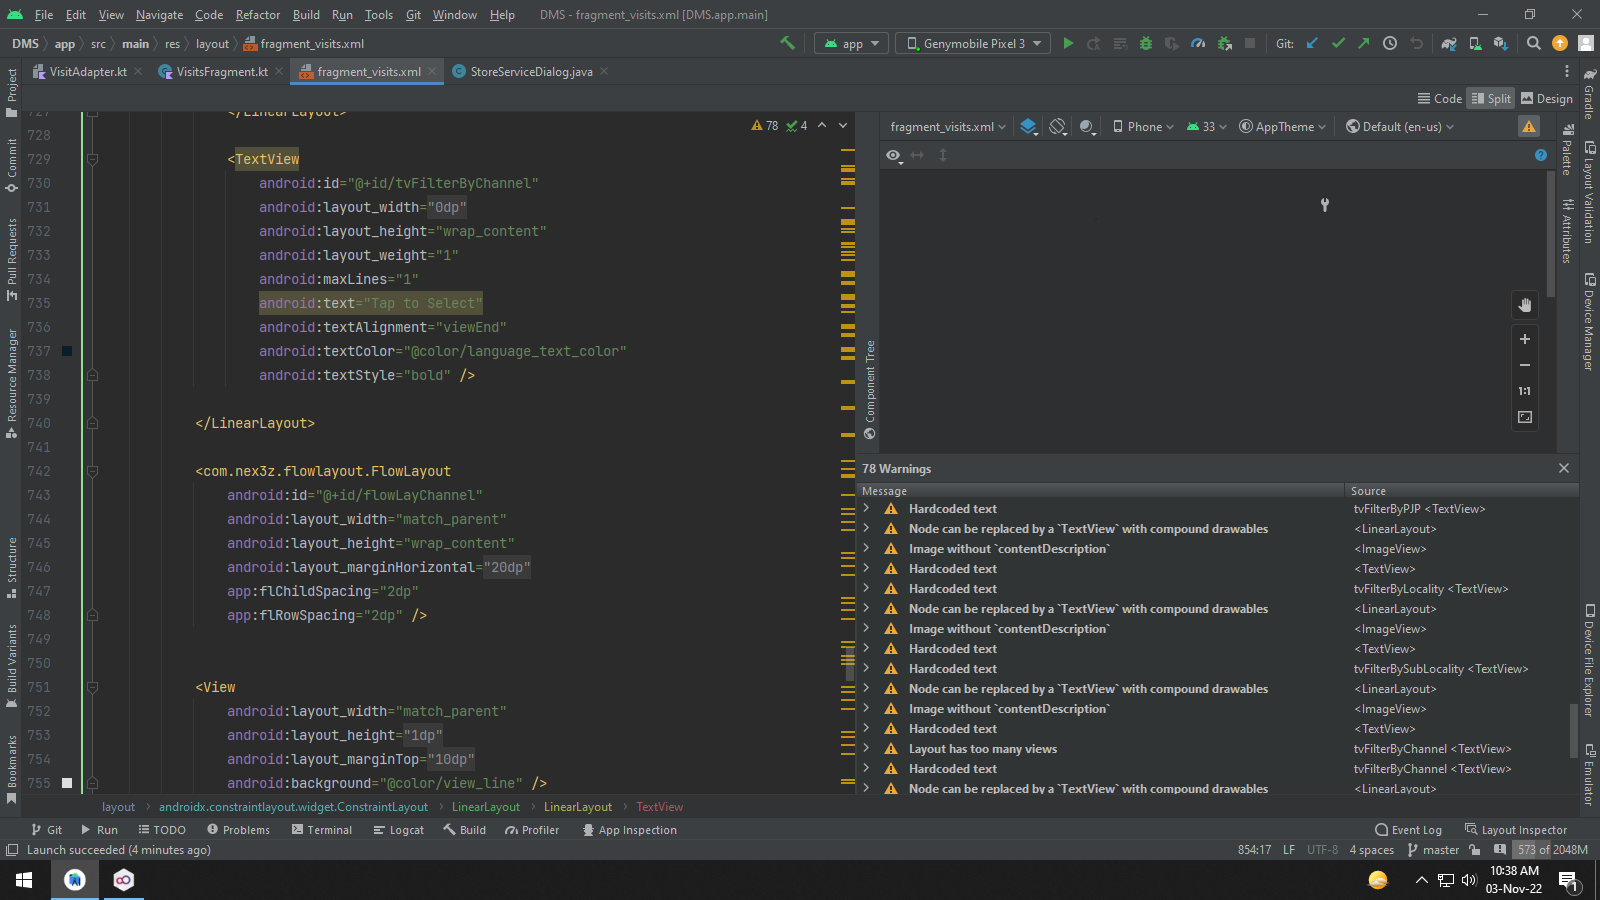The width and height of the screenshot is (1600, 900).
Task: Run the app via the green Run button
Action: pos(1067,44)
